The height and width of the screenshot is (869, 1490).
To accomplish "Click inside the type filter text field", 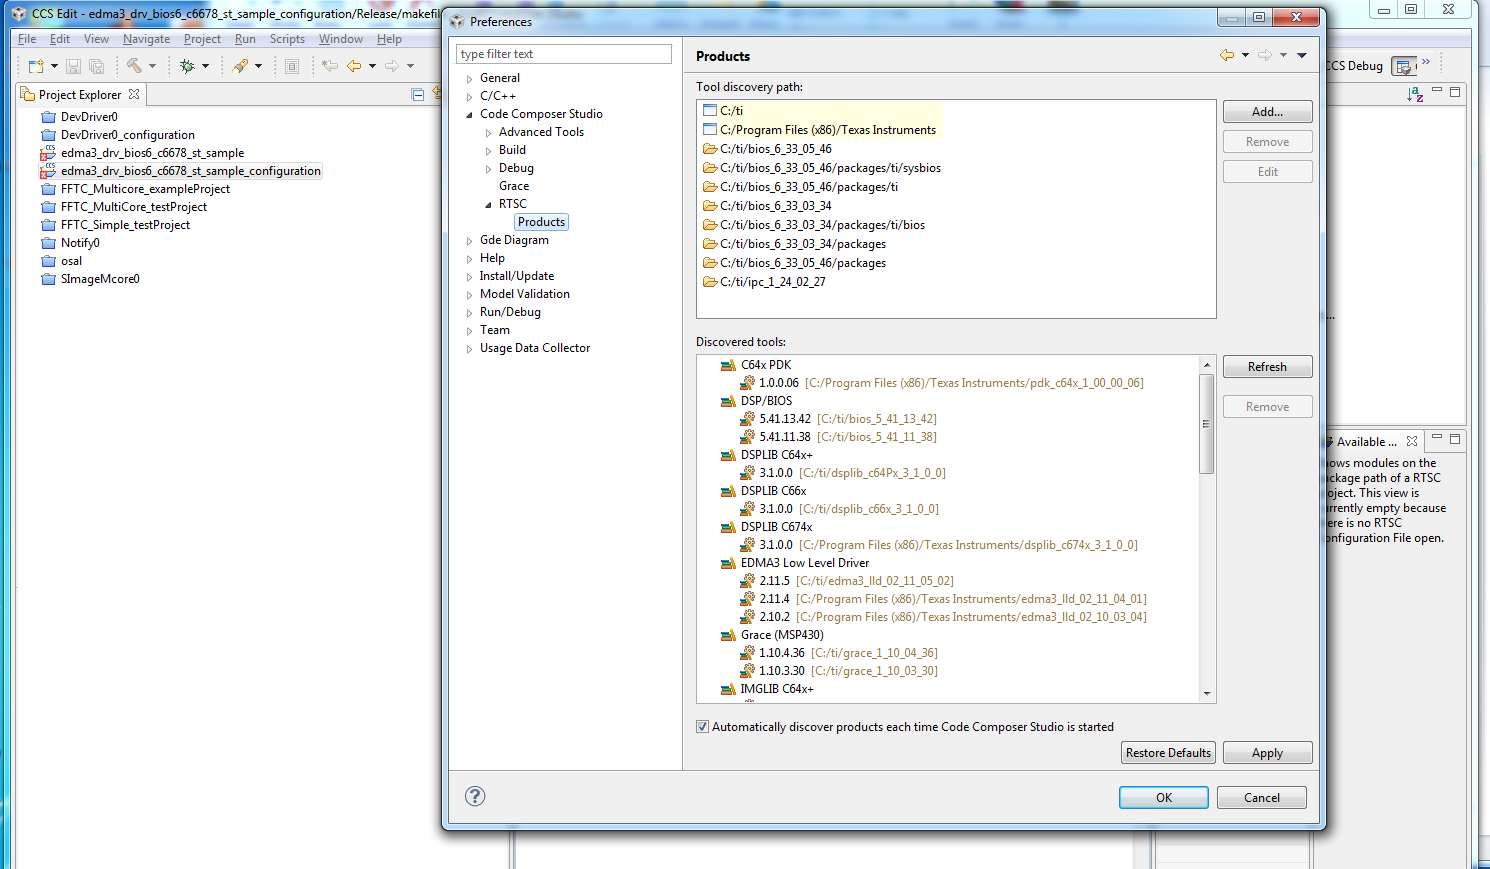I will click(563, 53).
